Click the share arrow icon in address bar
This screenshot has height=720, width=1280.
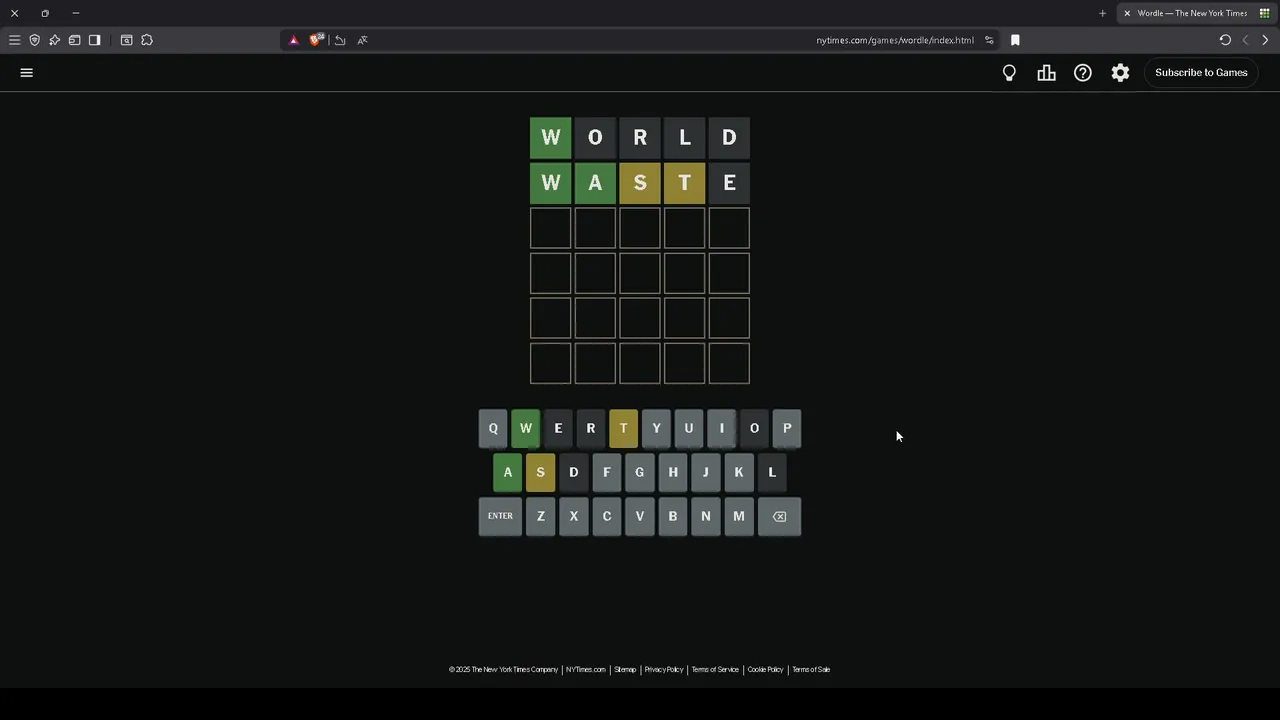point(340,40)
